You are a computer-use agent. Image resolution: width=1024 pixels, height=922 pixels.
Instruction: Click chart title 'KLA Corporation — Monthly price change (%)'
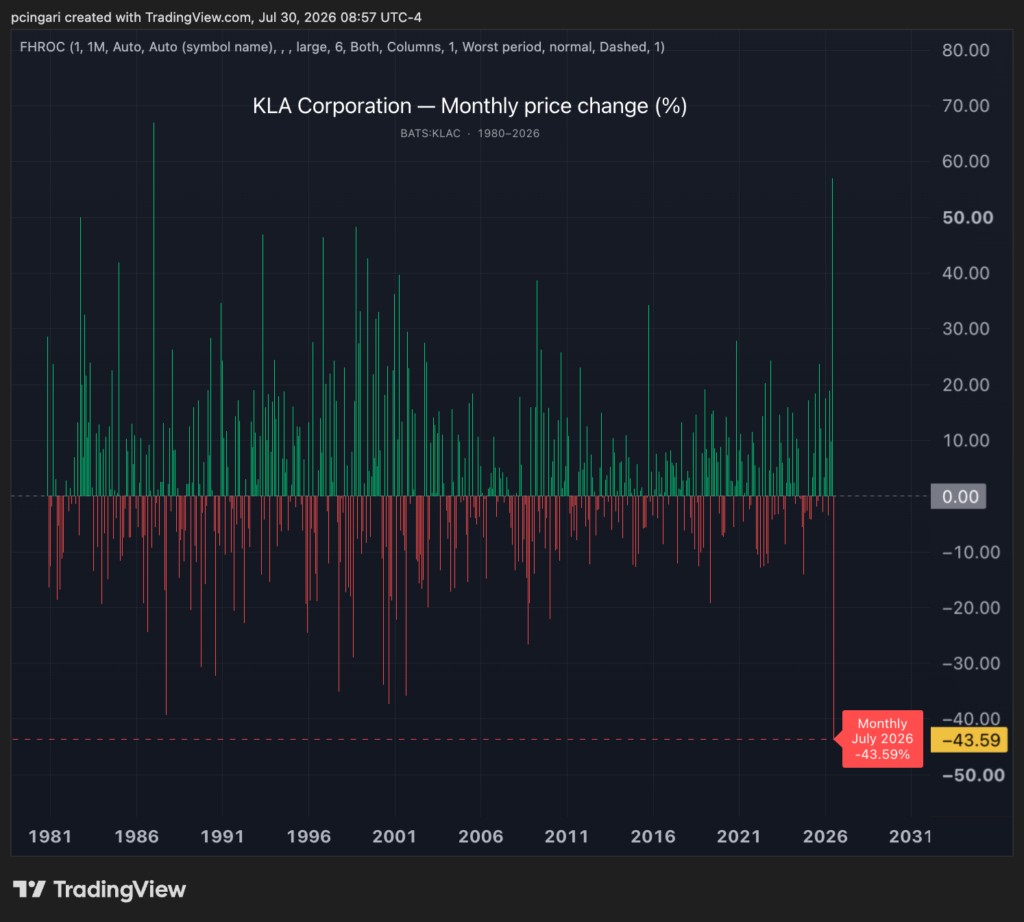[x=470, y=106]
